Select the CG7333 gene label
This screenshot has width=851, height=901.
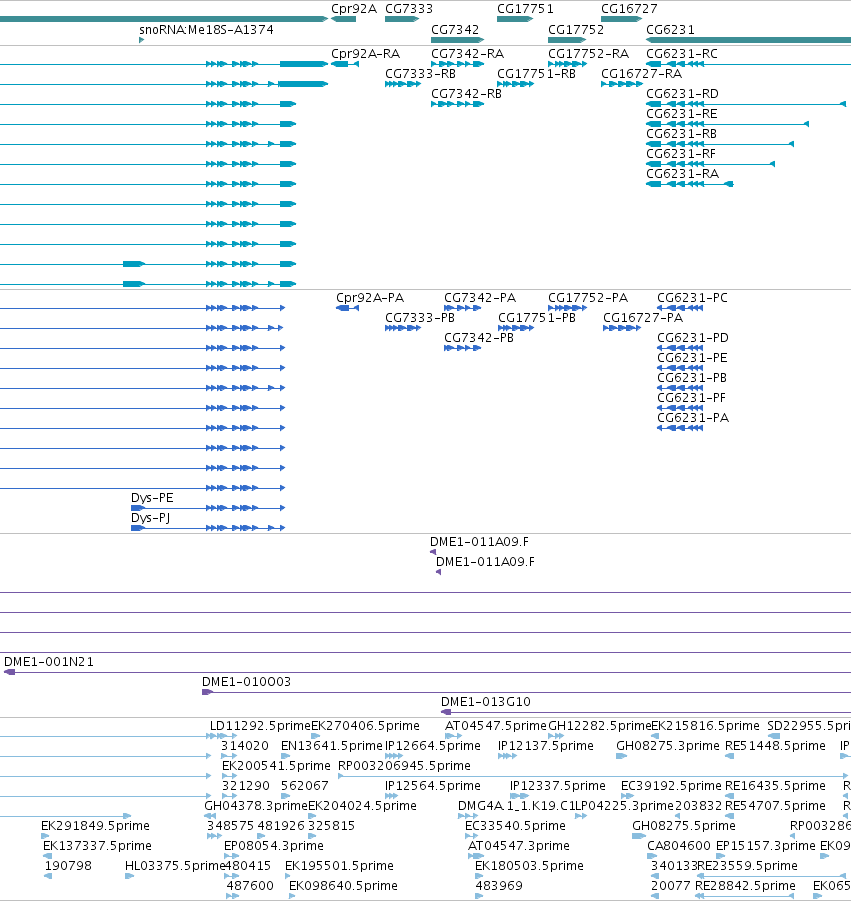coord(409,9)
